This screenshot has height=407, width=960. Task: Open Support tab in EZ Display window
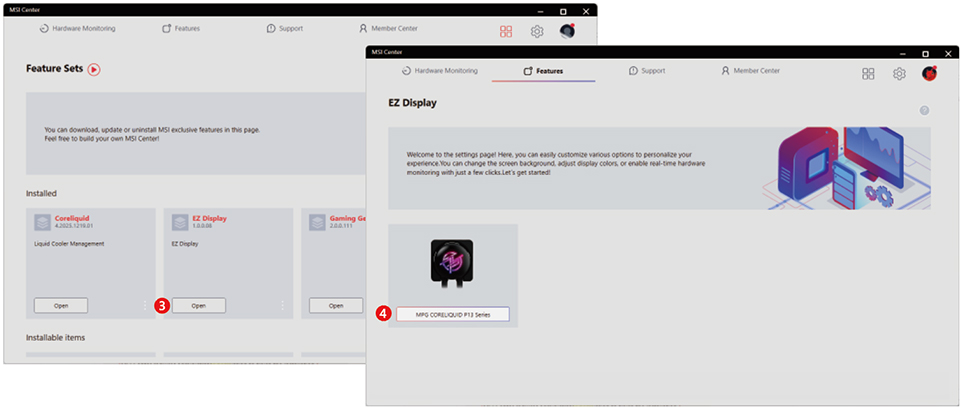646,71
